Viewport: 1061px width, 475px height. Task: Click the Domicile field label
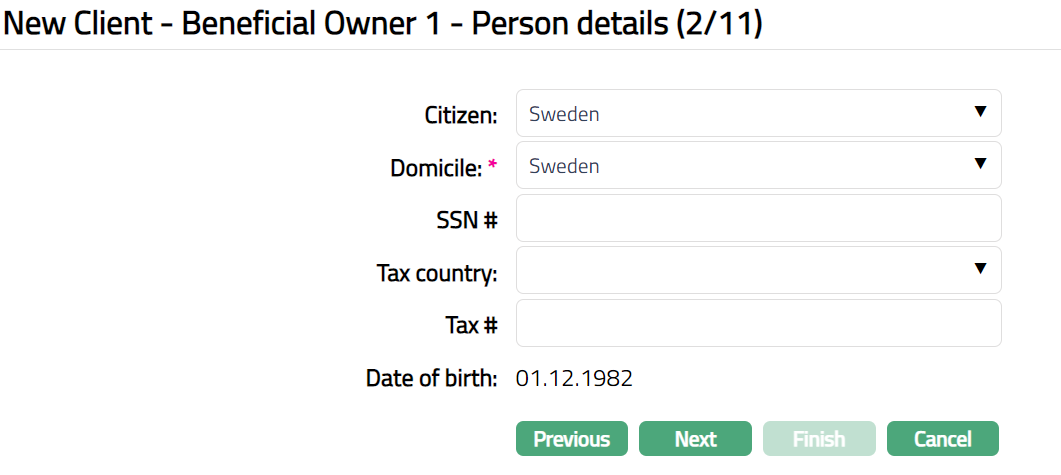point(436,168)
